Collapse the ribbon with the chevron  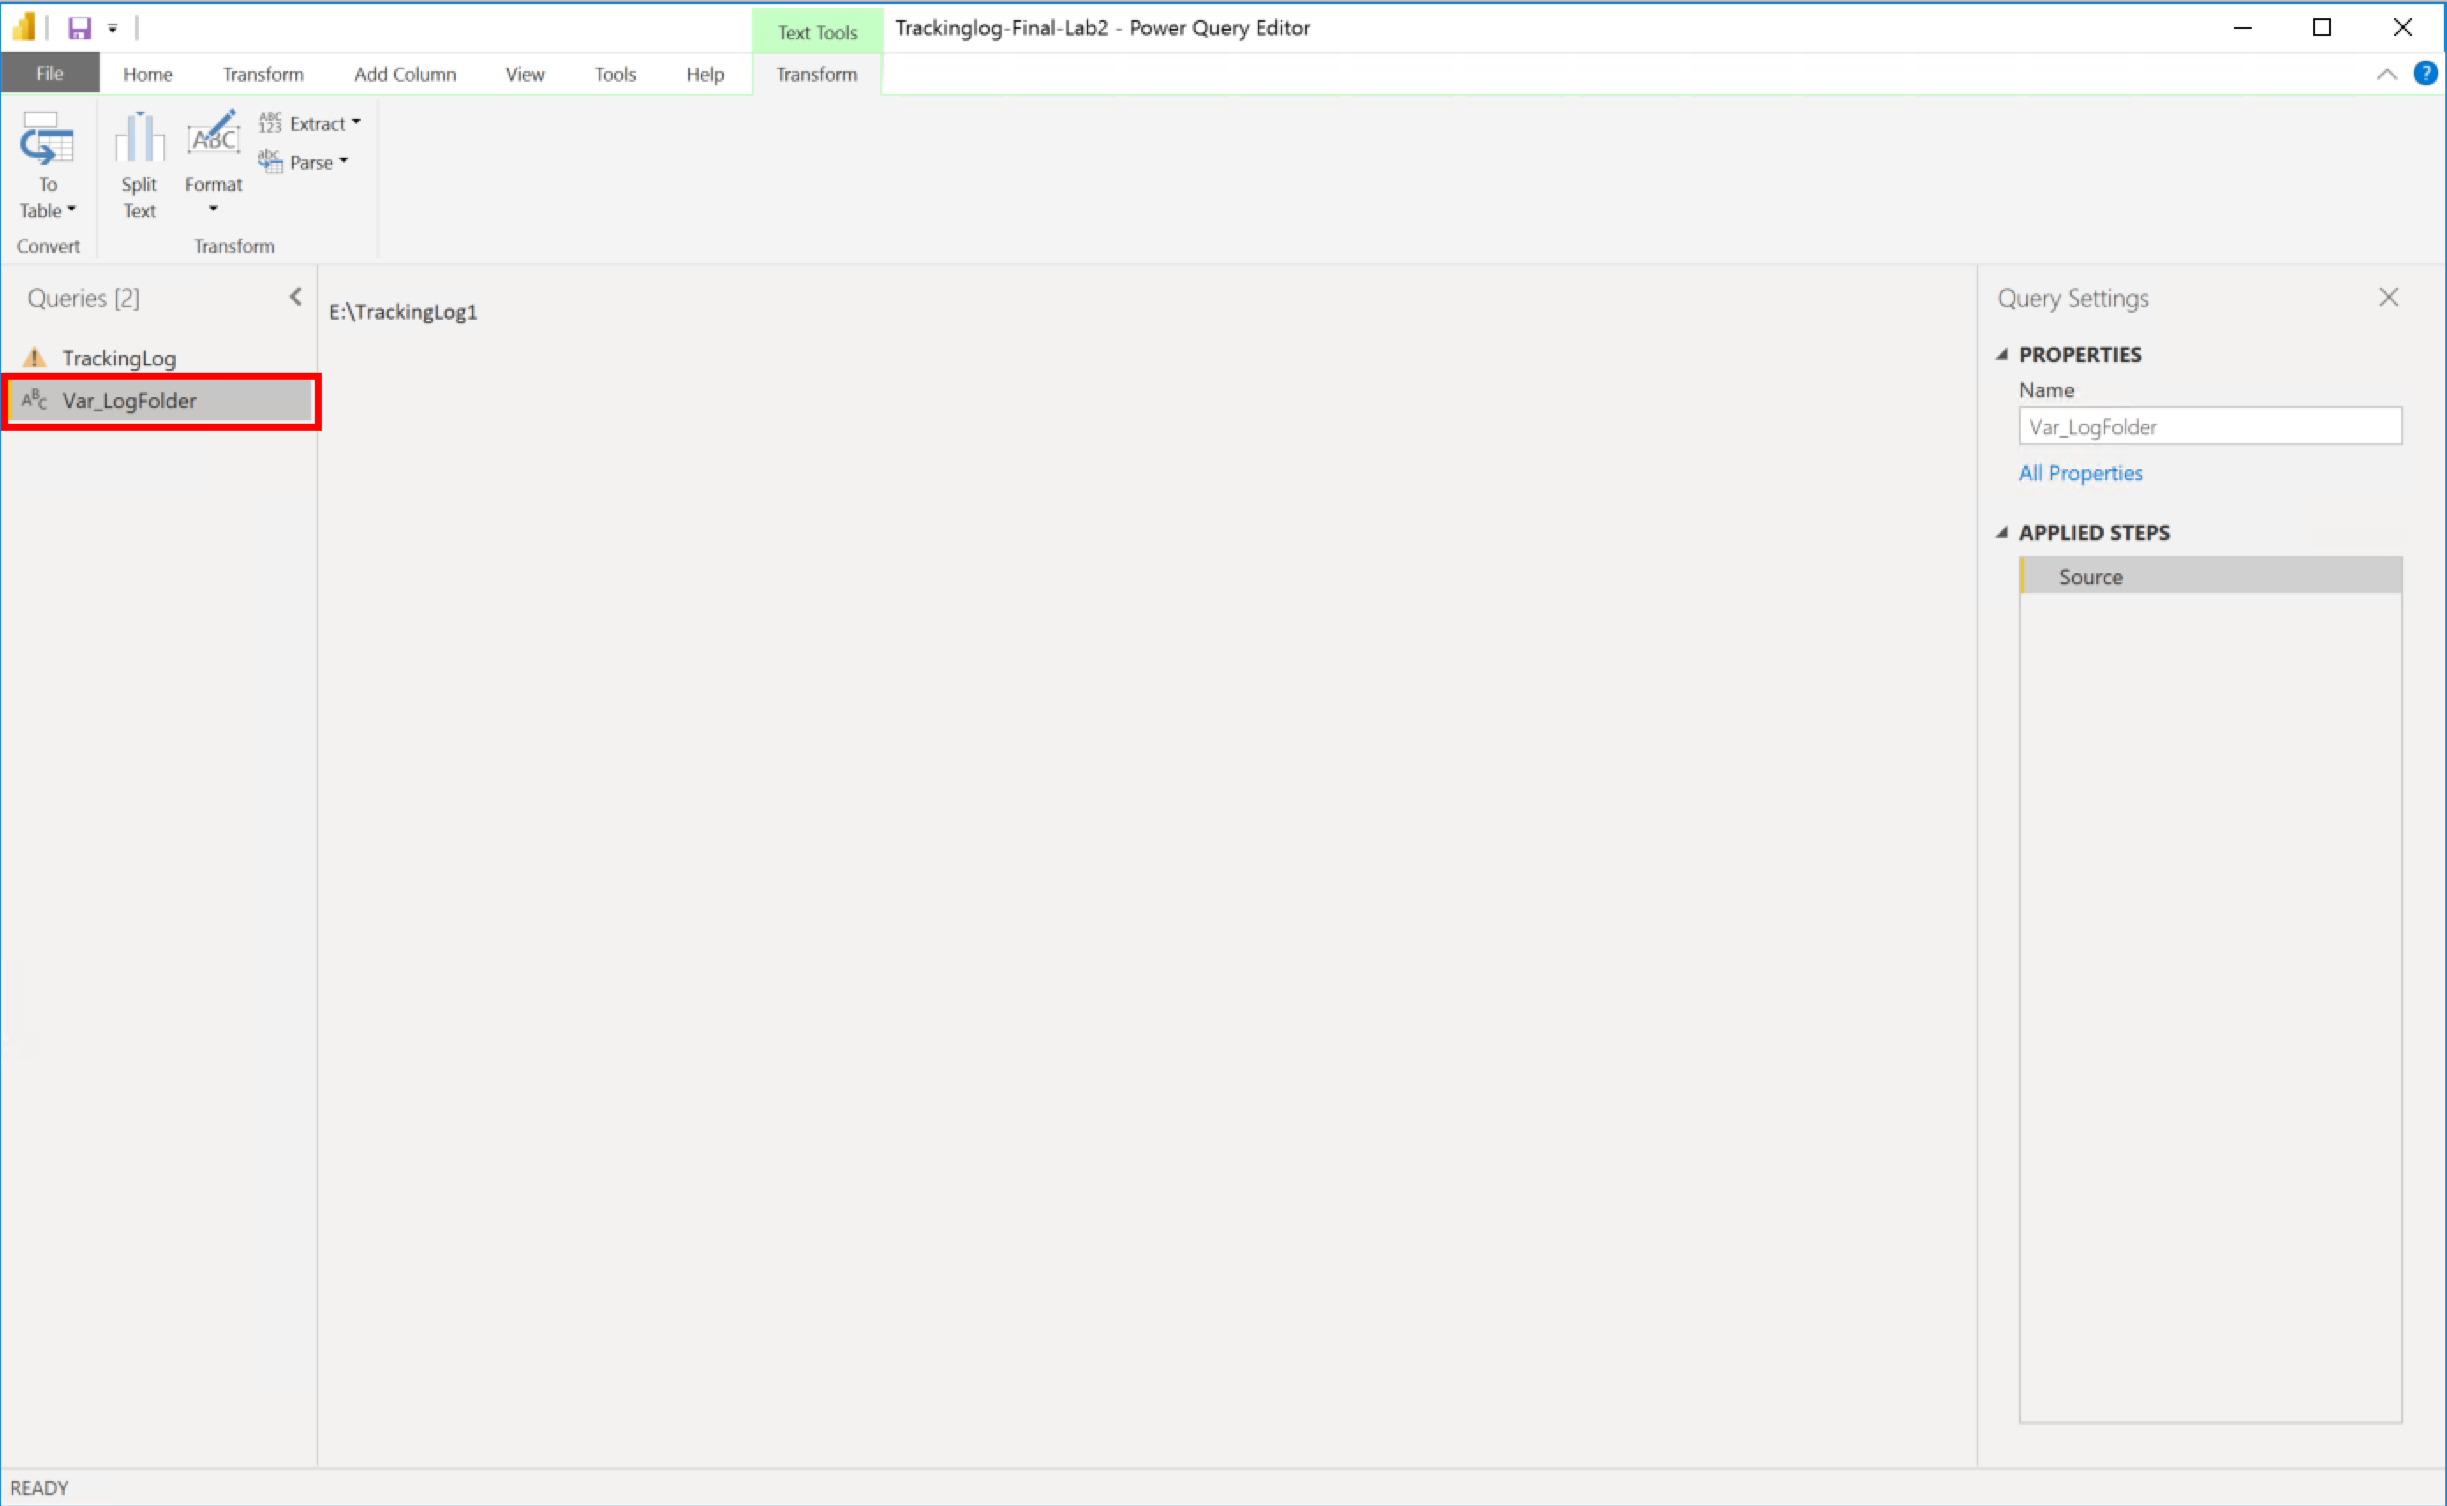click(x=2386, y=73)
